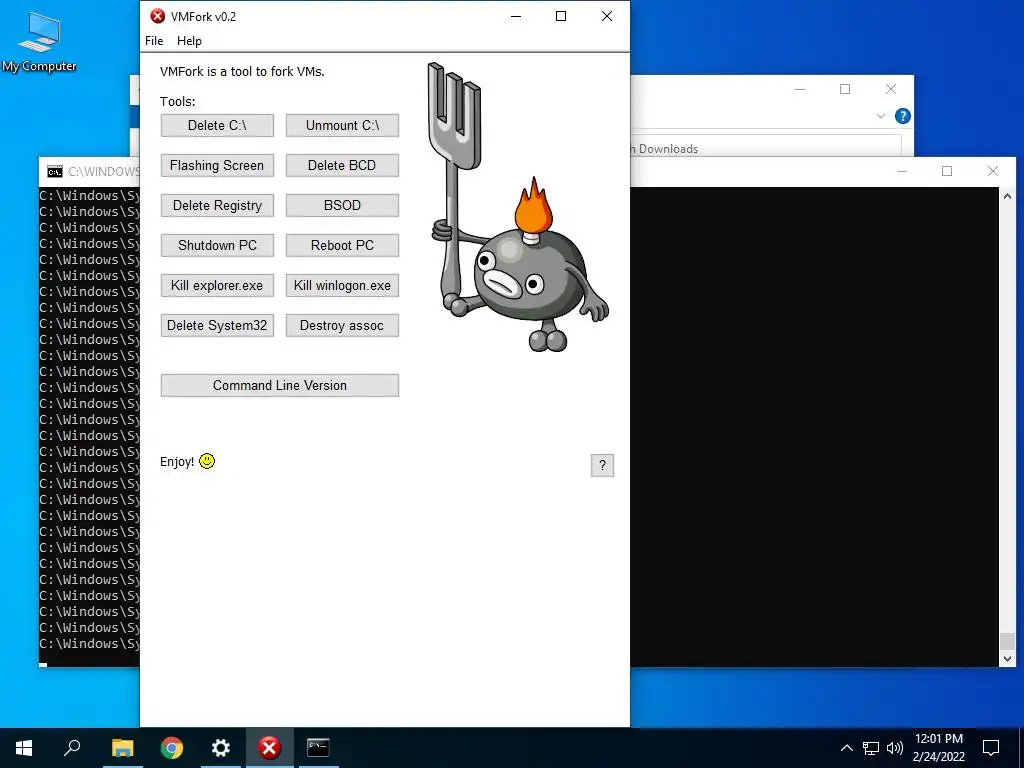1024x768 pixels.
Task: Close the Command Prompt window
Action: (x=993, y=171)
